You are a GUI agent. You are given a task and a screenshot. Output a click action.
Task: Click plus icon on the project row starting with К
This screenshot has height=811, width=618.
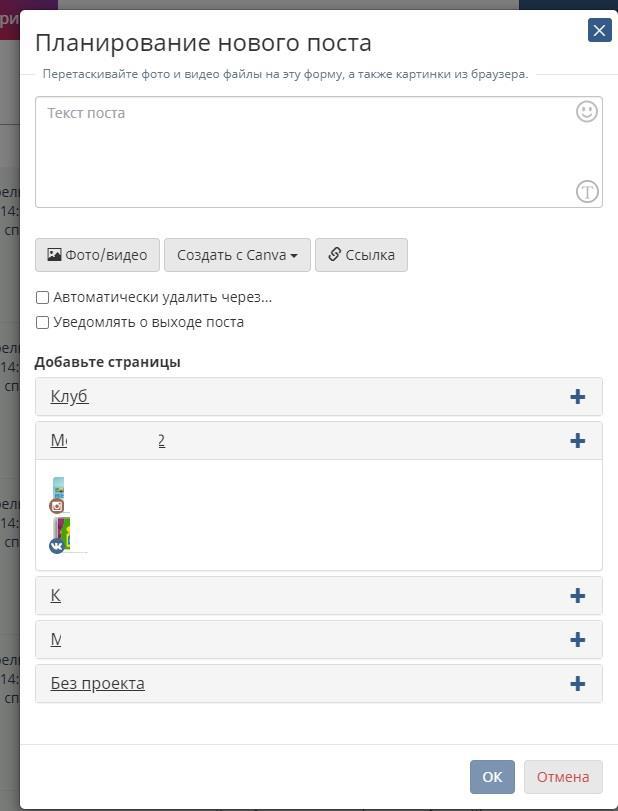click(x=577, y=596)
